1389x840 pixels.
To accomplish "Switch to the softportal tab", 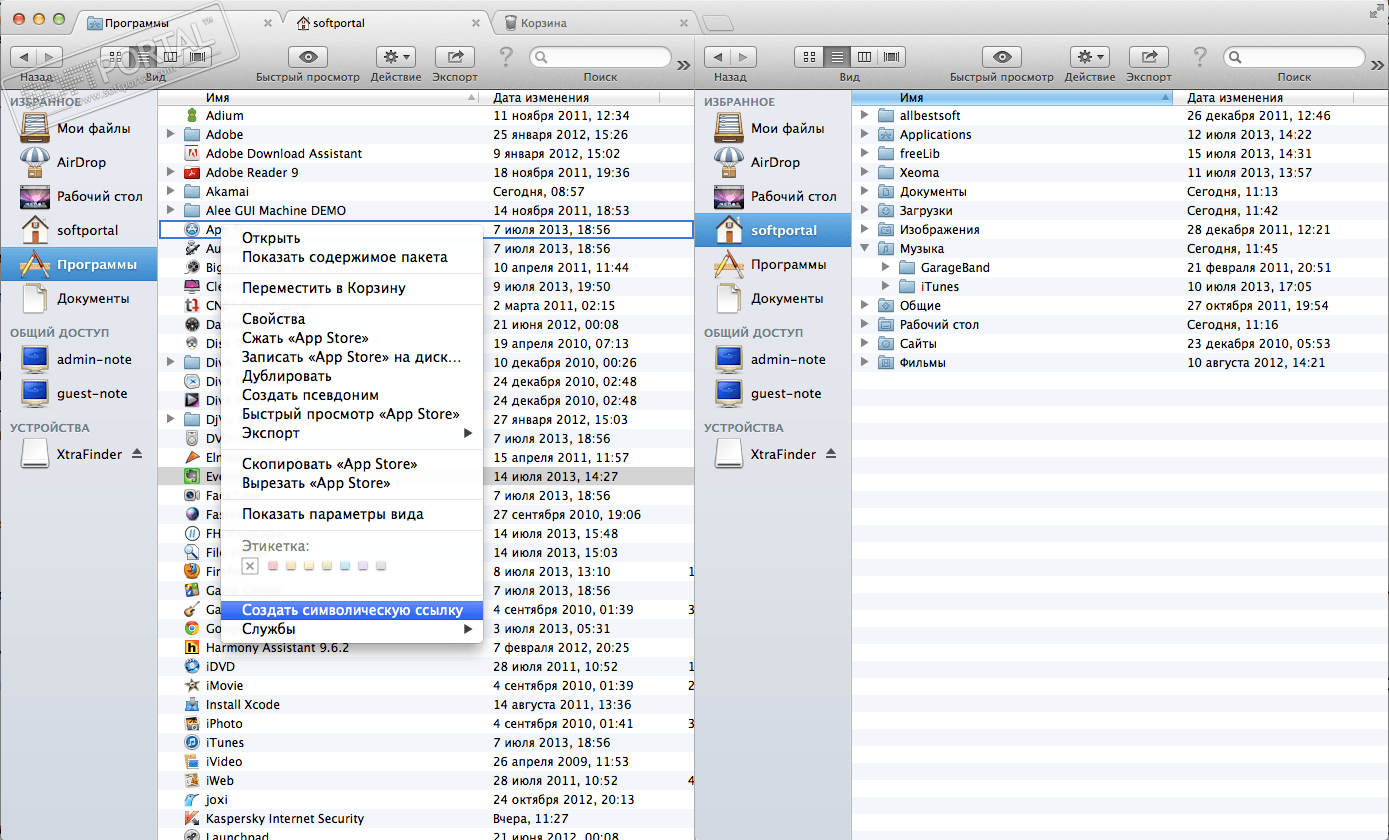I will (x=387, y=22).
